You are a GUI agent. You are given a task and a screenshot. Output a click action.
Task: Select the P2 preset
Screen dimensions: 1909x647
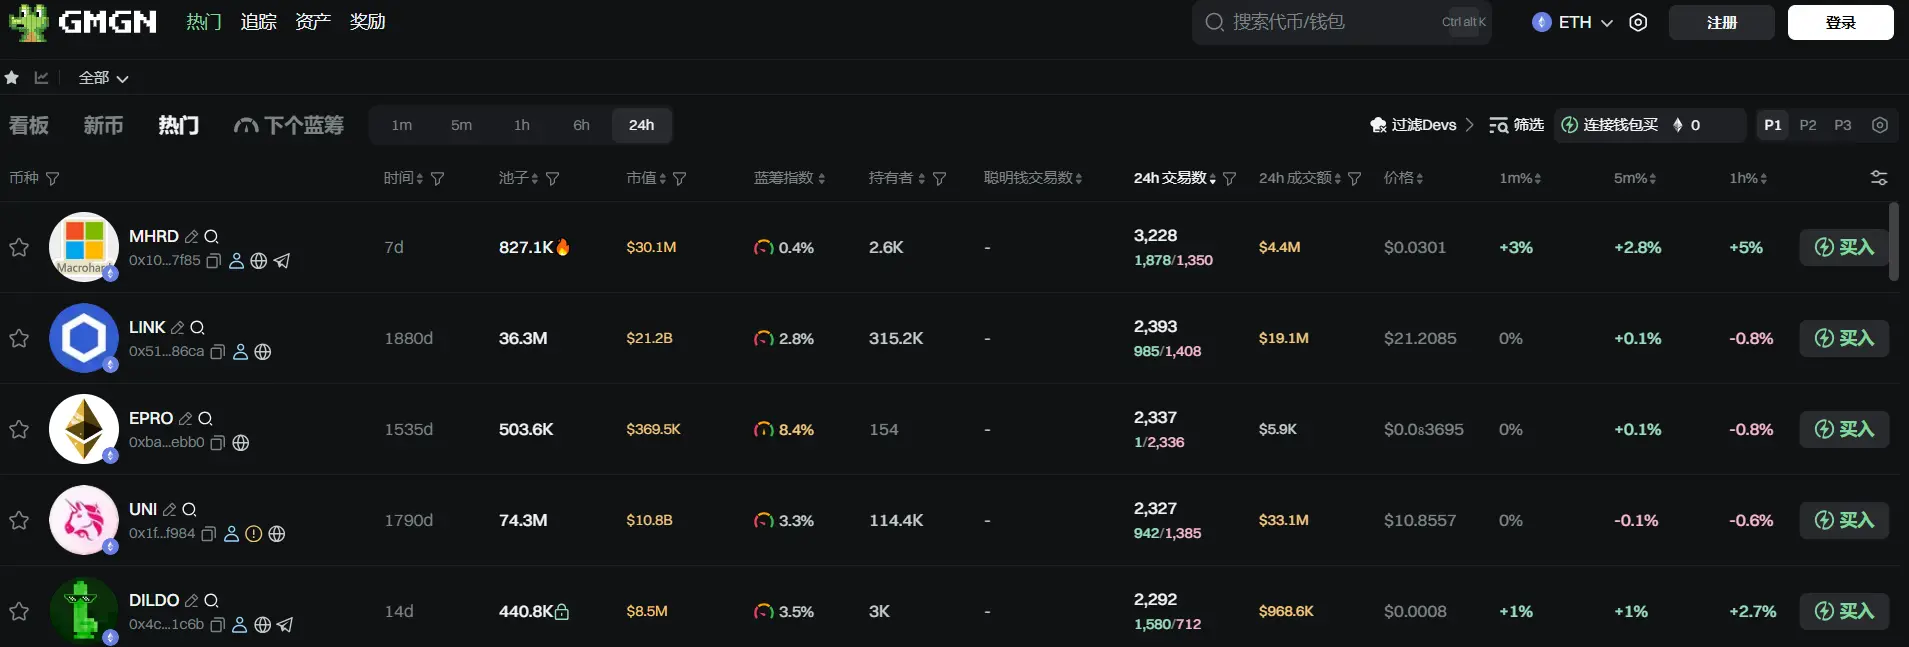[1807, 125]
